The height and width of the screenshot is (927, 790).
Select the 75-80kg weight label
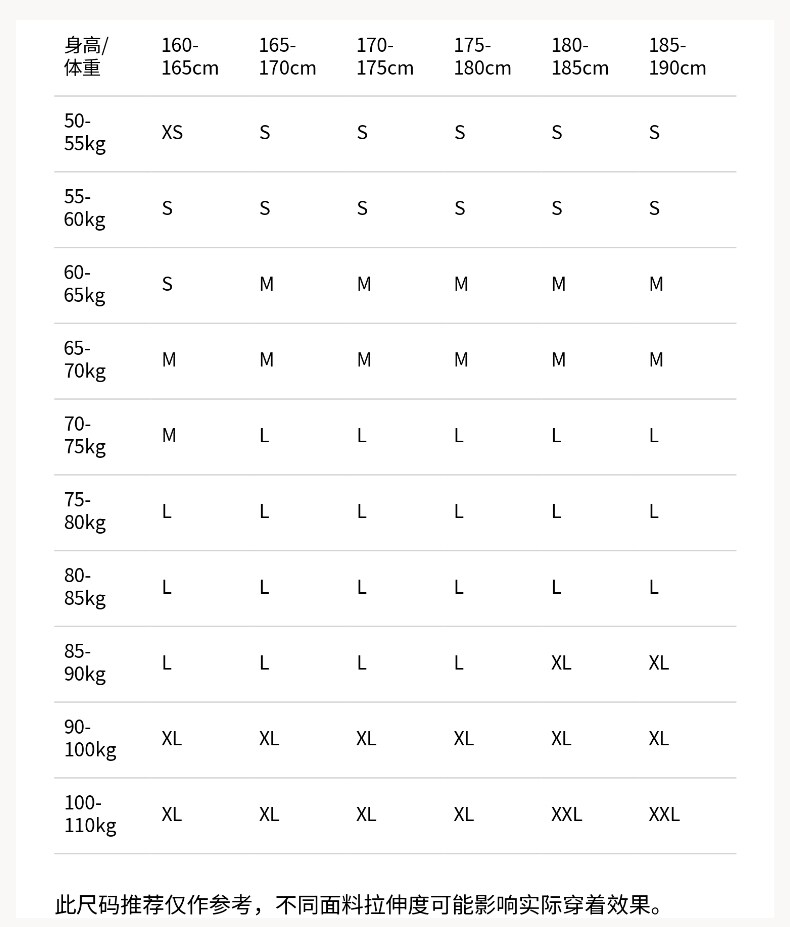coord(85,511)
